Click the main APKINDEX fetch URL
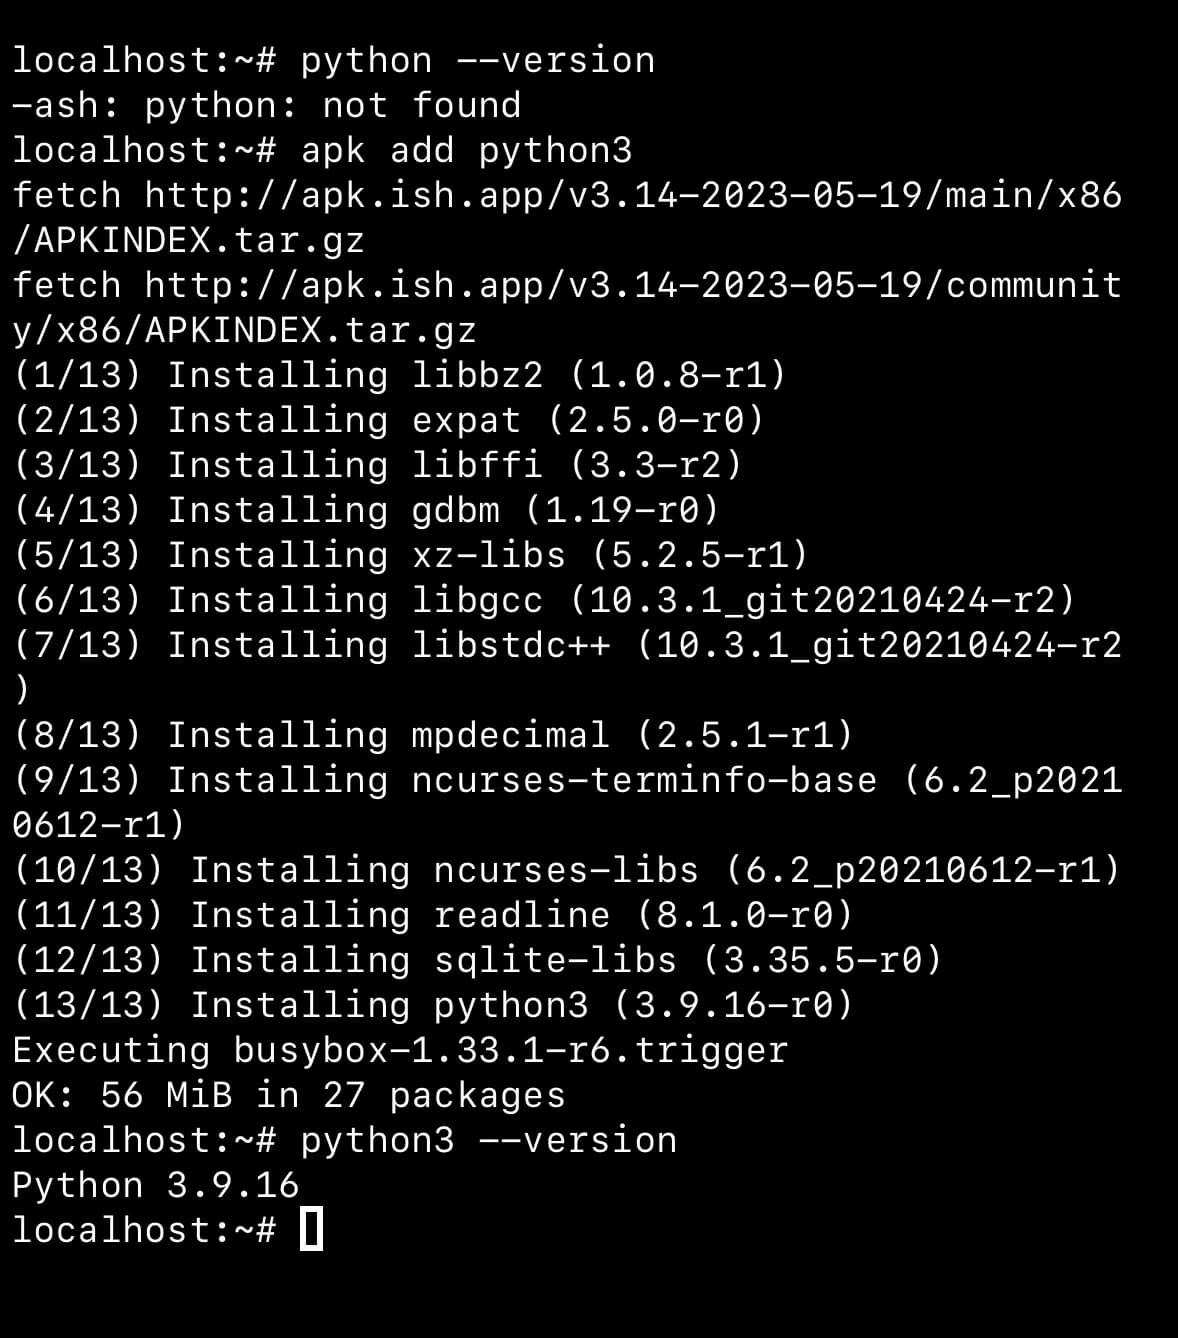The height and width of the screenshot is (1338, 1178). 632,195
